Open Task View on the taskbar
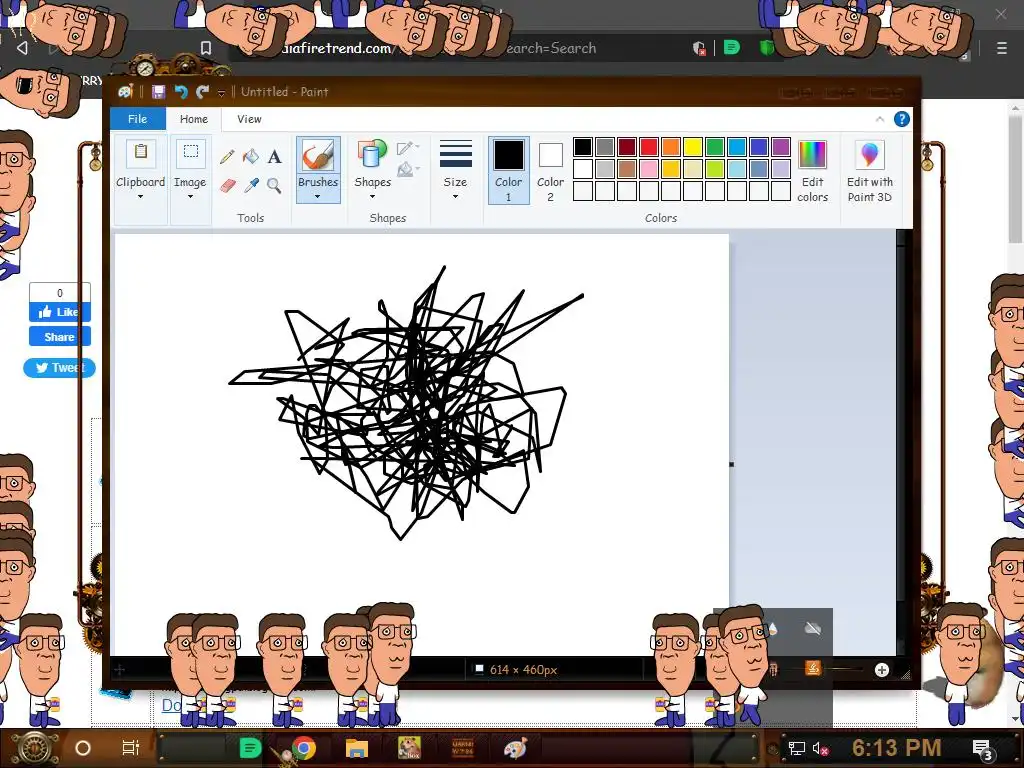This screenshot has width=1024, height=768. tap(131, 748)
